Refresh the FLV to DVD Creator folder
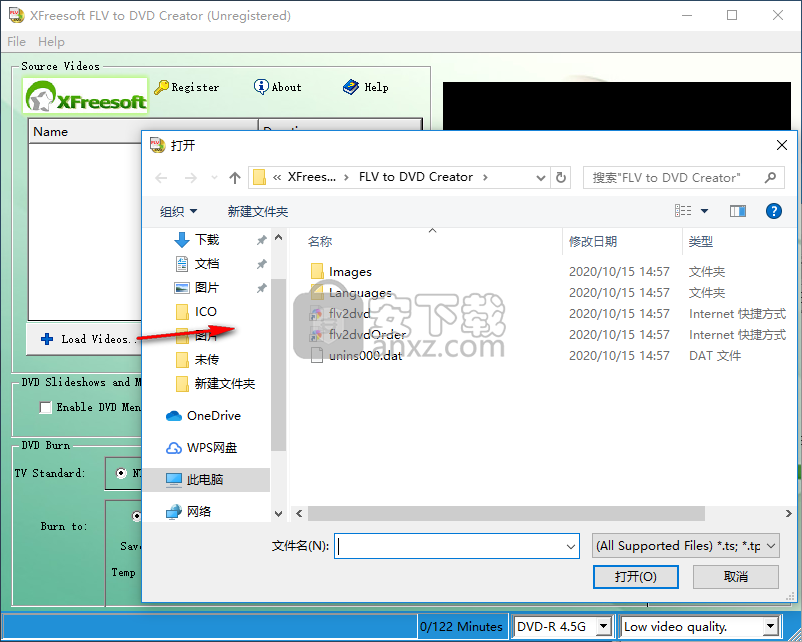 [x=561, y=178]
